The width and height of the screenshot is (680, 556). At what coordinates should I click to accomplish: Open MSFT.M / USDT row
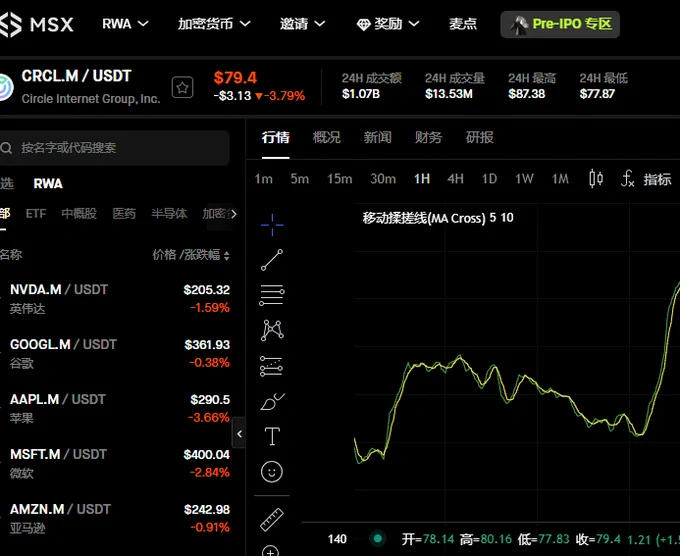pos(115,464)
